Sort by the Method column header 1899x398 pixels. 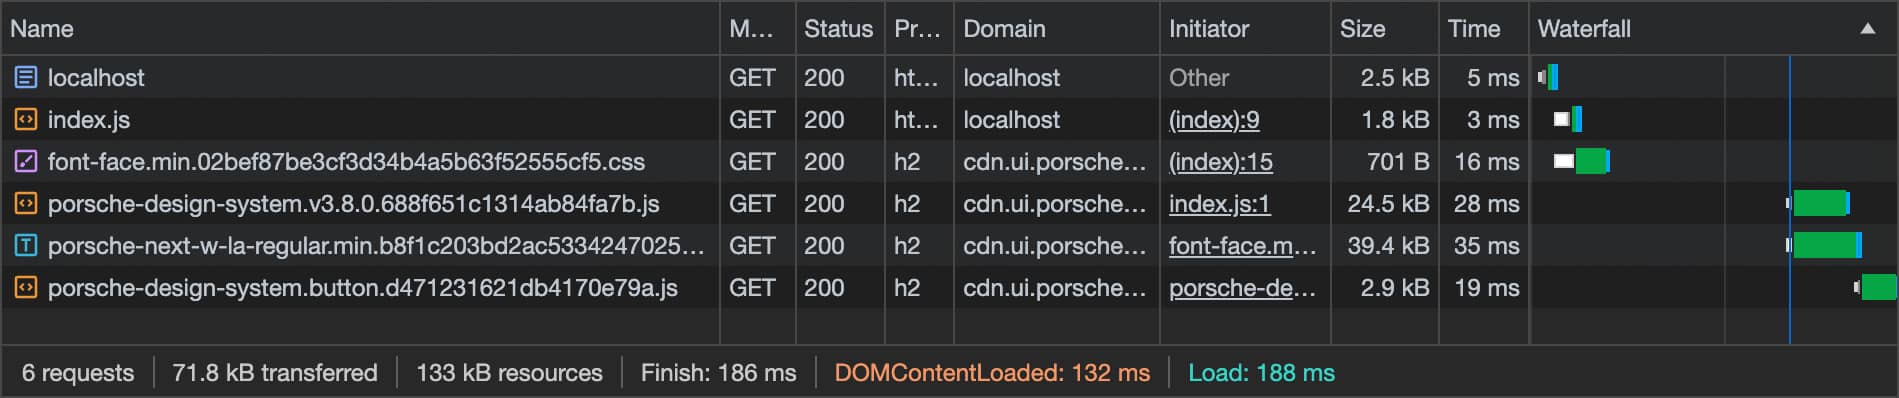[757, 28]
